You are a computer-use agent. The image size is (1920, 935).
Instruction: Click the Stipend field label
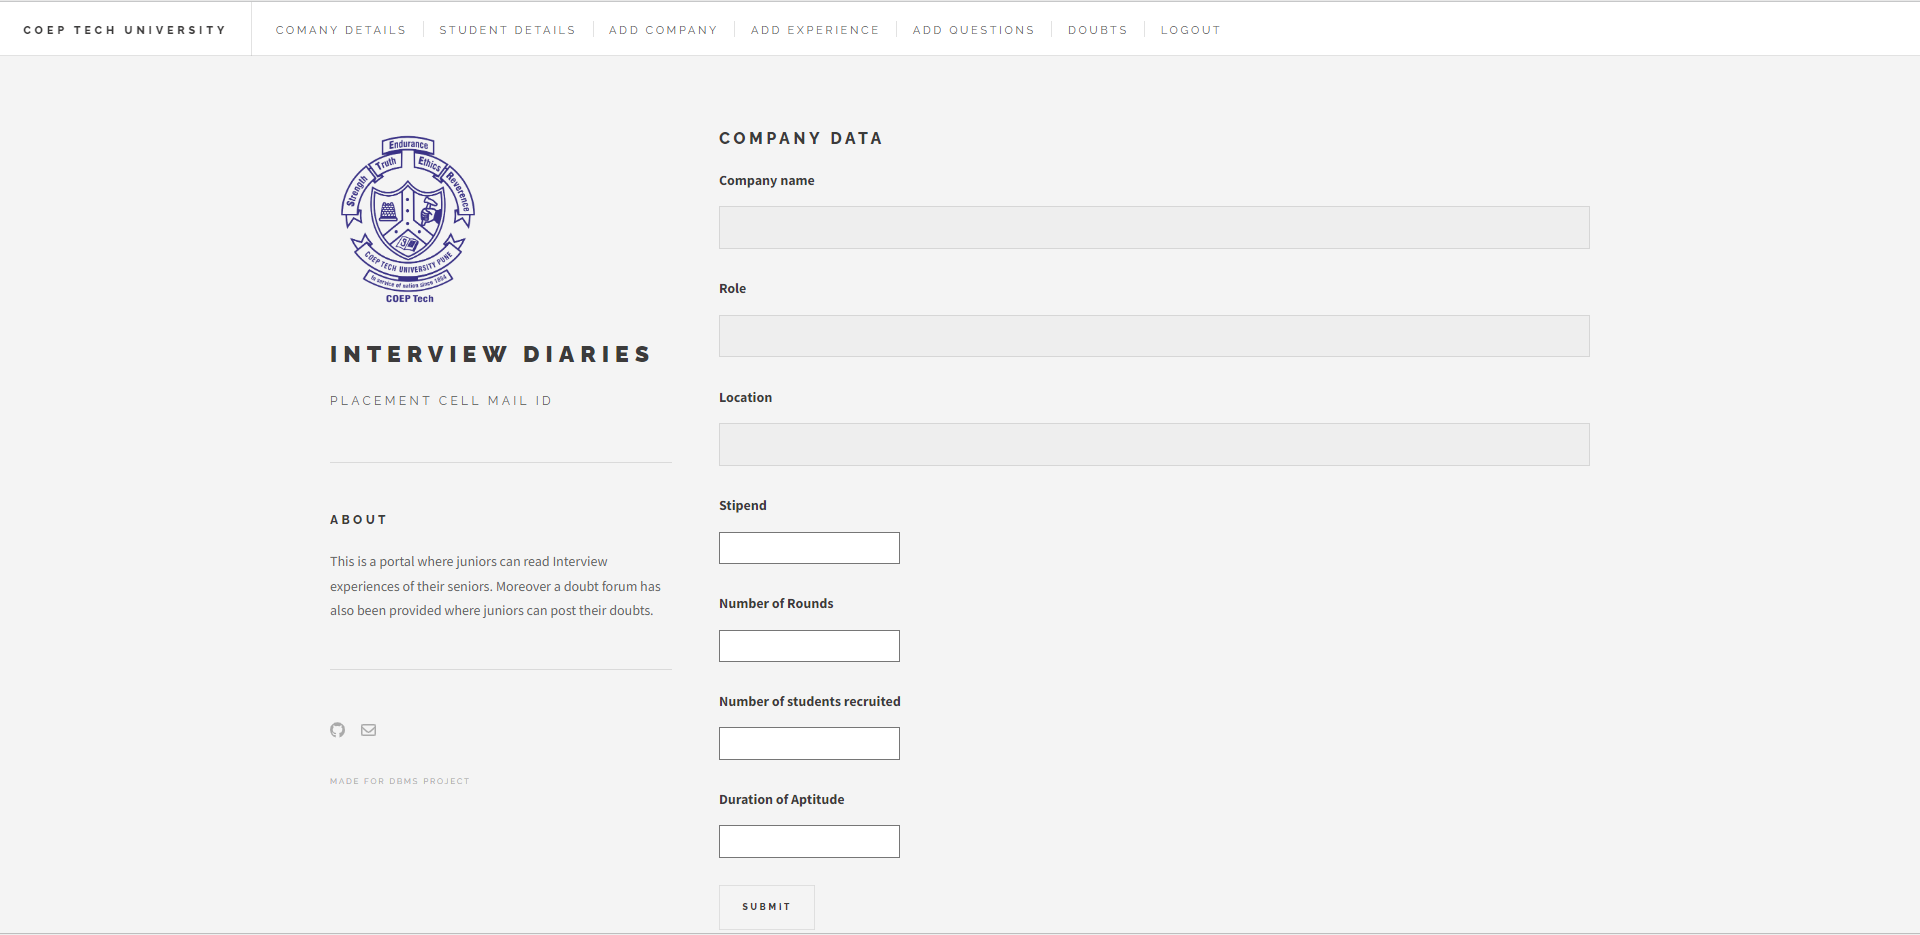(x=743, y=506)
